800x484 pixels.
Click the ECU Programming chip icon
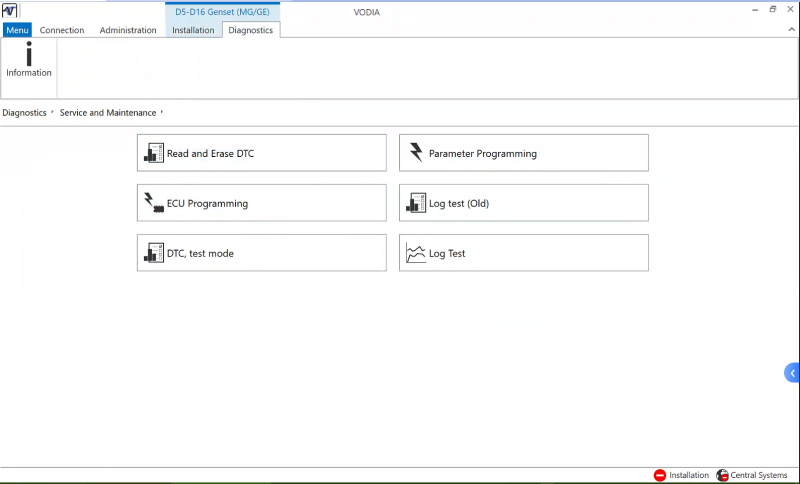(x=154, y=203)
